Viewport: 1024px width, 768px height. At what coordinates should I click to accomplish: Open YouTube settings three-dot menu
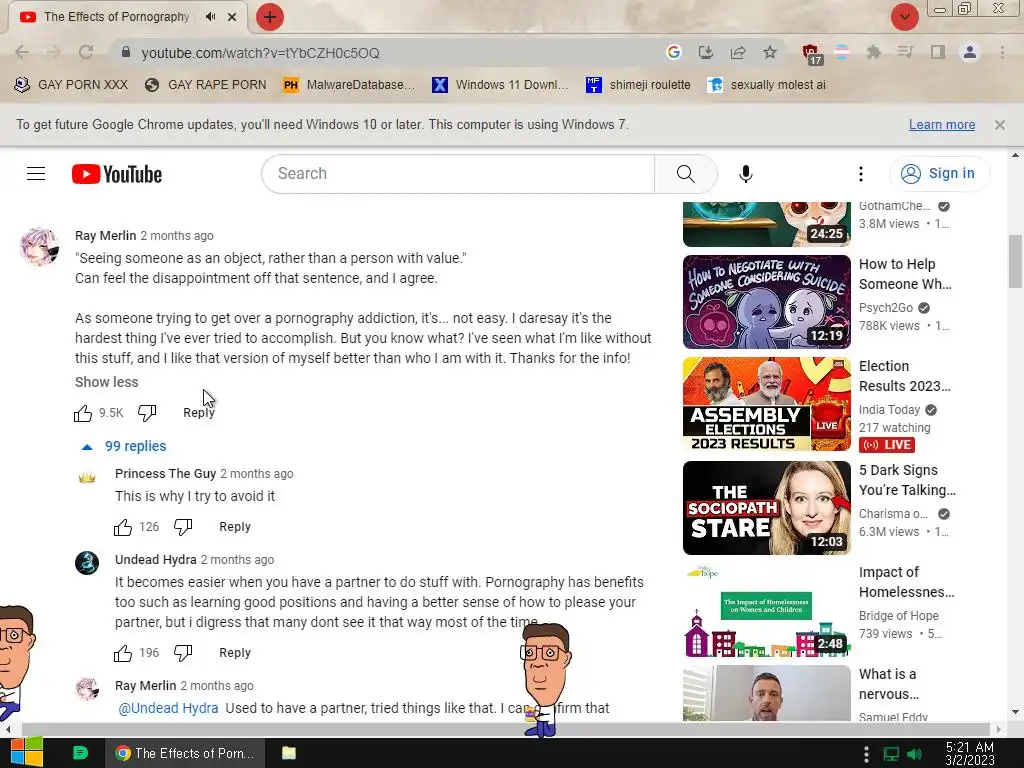pyautogui.click(x=861, y=174)
